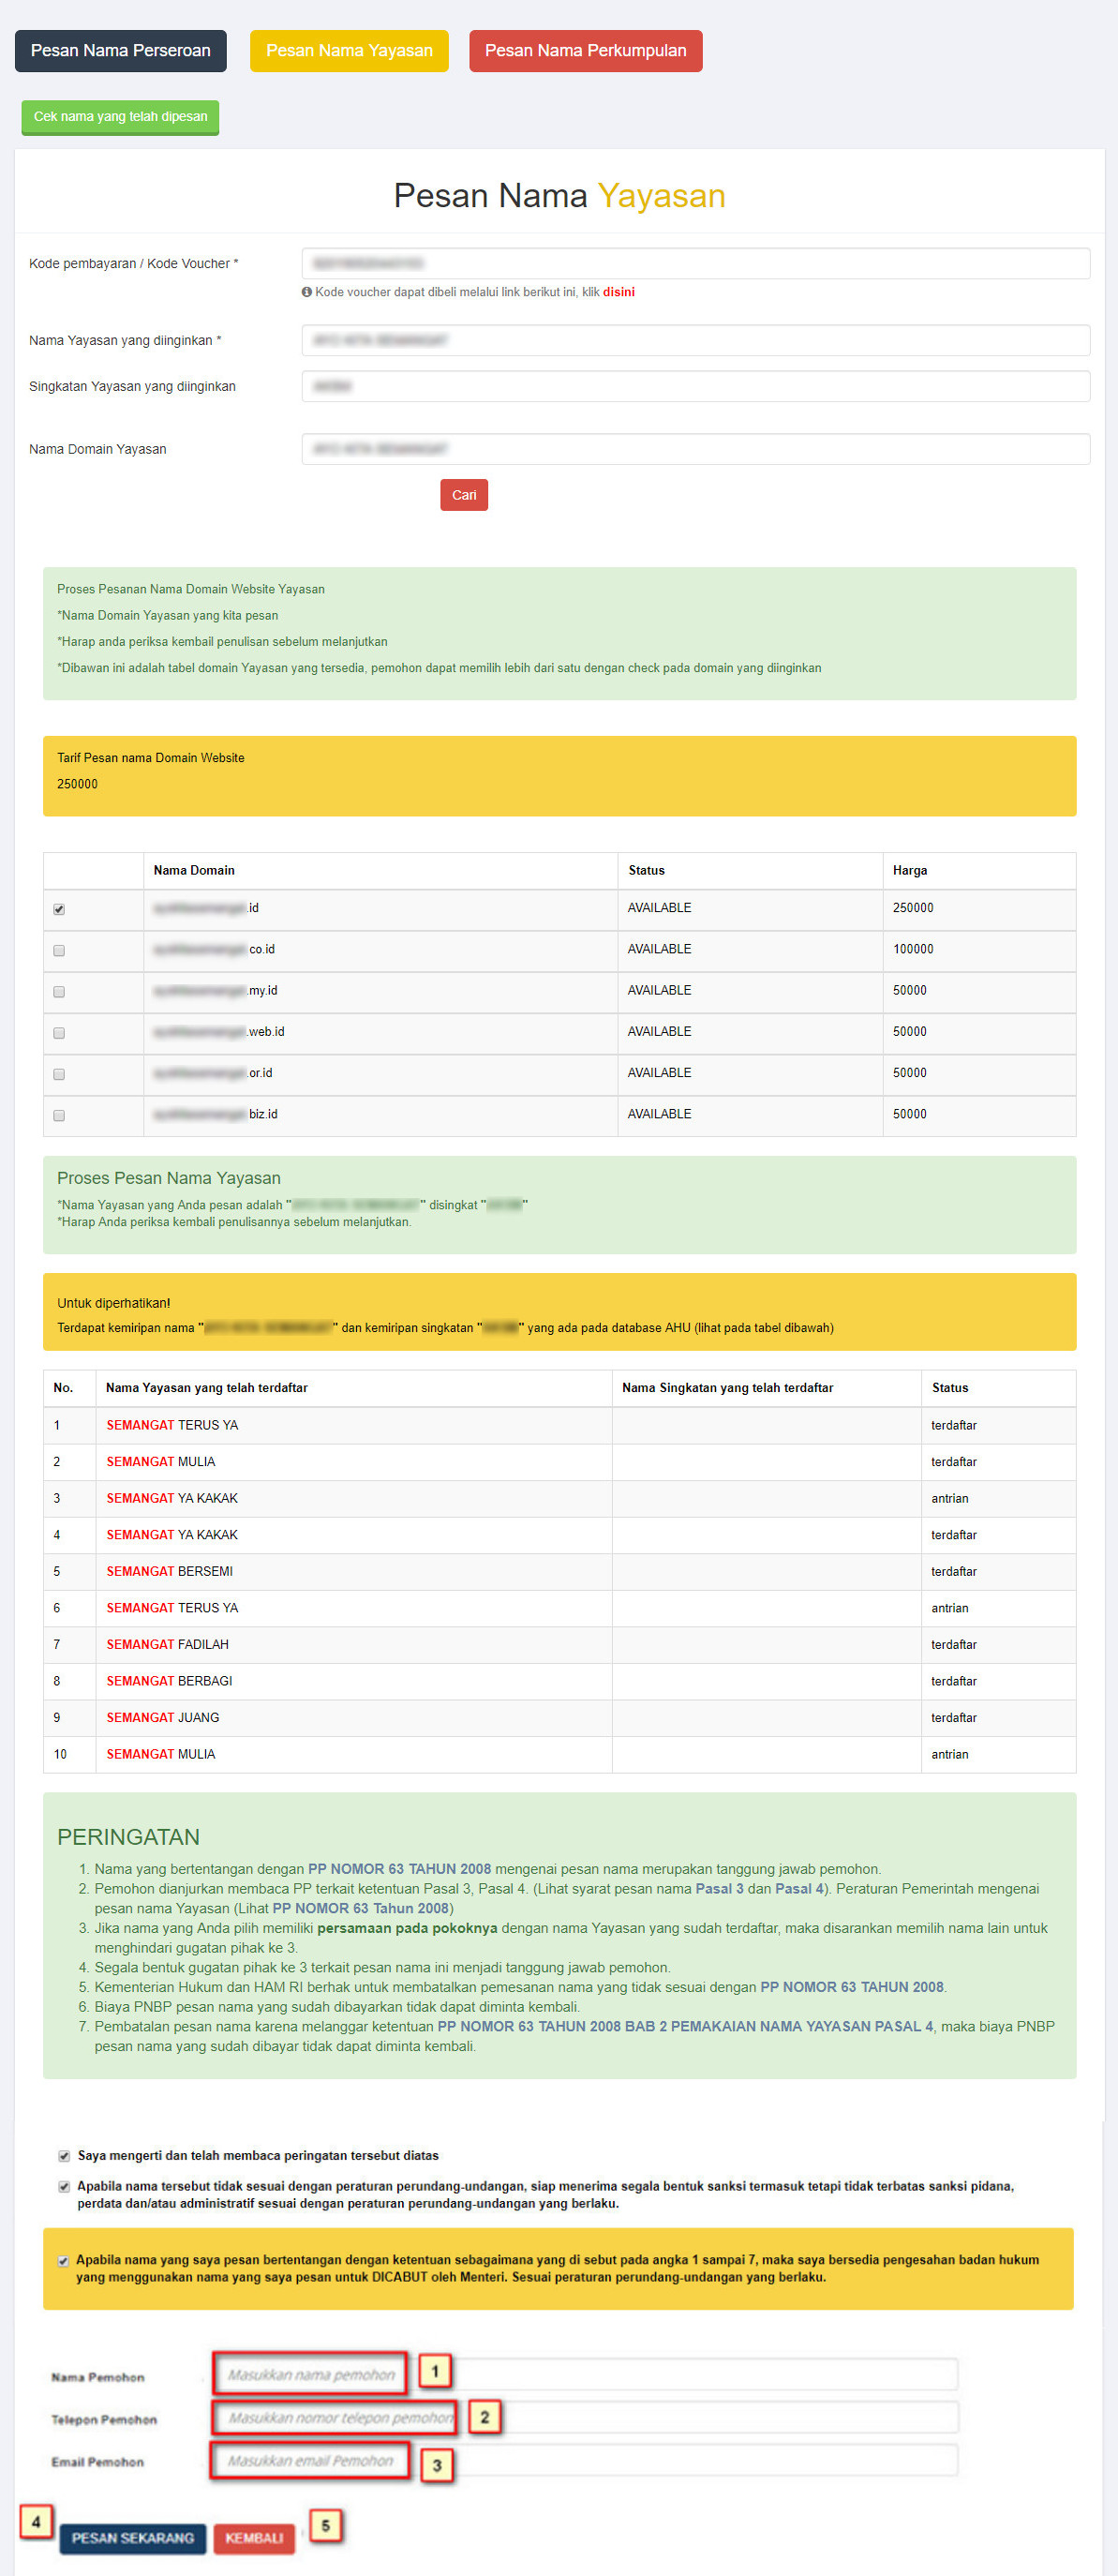
Task: Select the .co.id domain checkbox
Action: point(59,950)
